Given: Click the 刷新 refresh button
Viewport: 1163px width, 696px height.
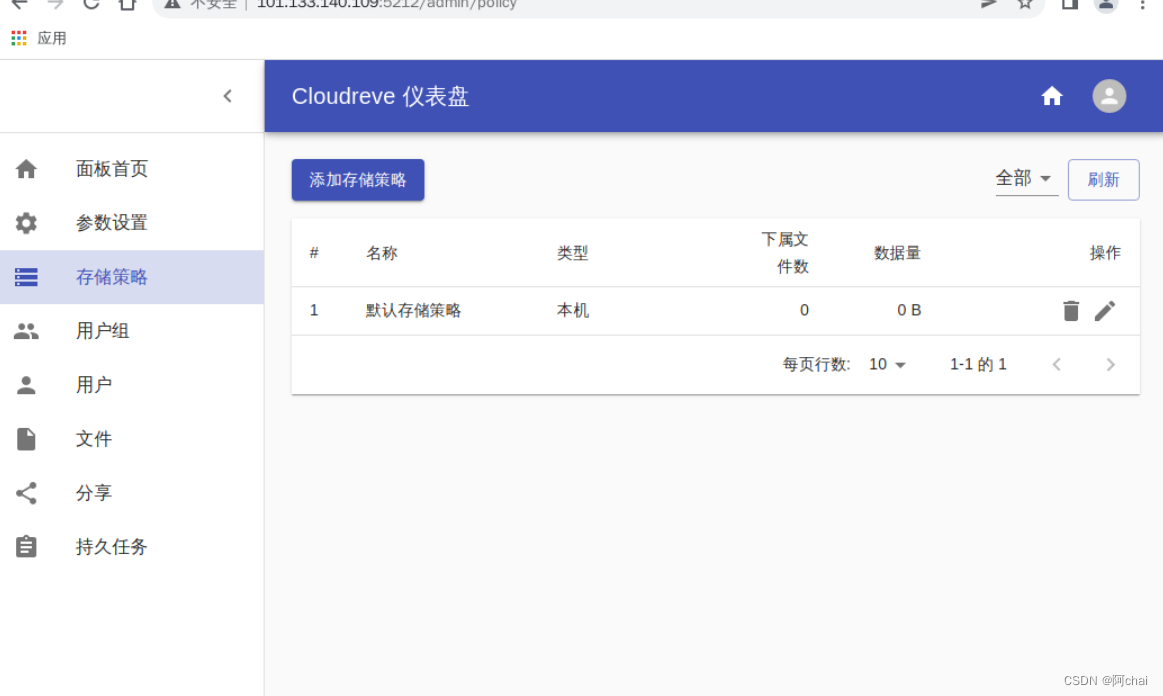Looking at the screenshot, I should point(1103,180).
